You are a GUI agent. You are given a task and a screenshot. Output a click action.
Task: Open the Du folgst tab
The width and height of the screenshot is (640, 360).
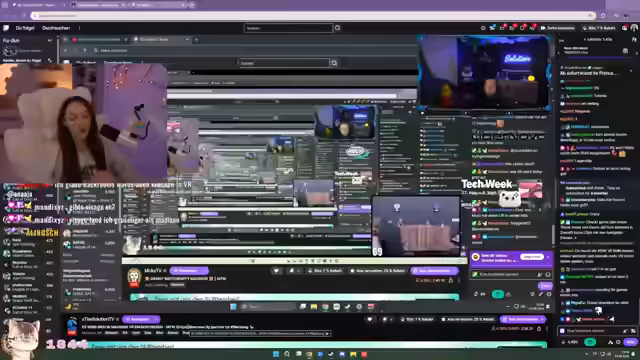pyautogui.click(x=25, y=28)
